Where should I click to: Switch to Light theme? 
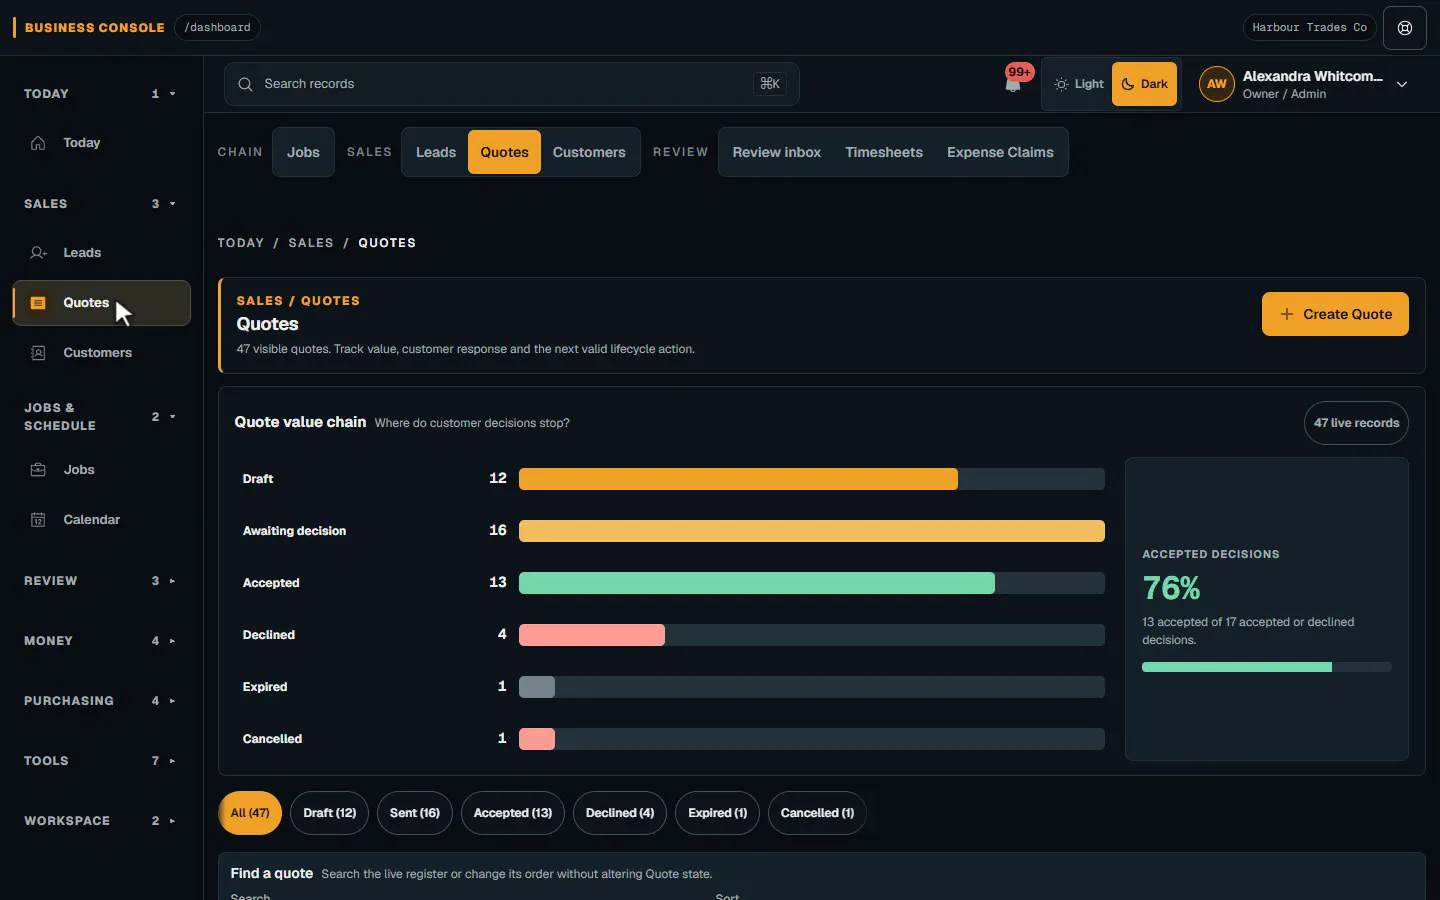pos(1078,84)
